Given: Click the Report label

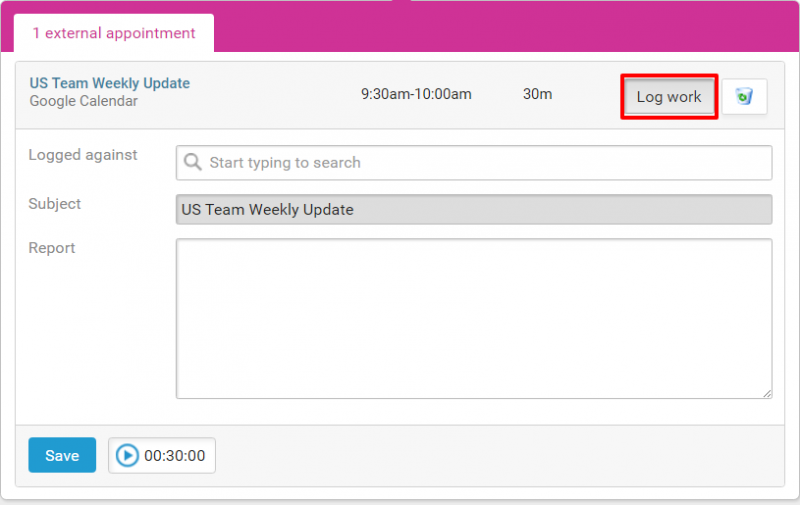Looking at the screenshot, I should 52,248.
